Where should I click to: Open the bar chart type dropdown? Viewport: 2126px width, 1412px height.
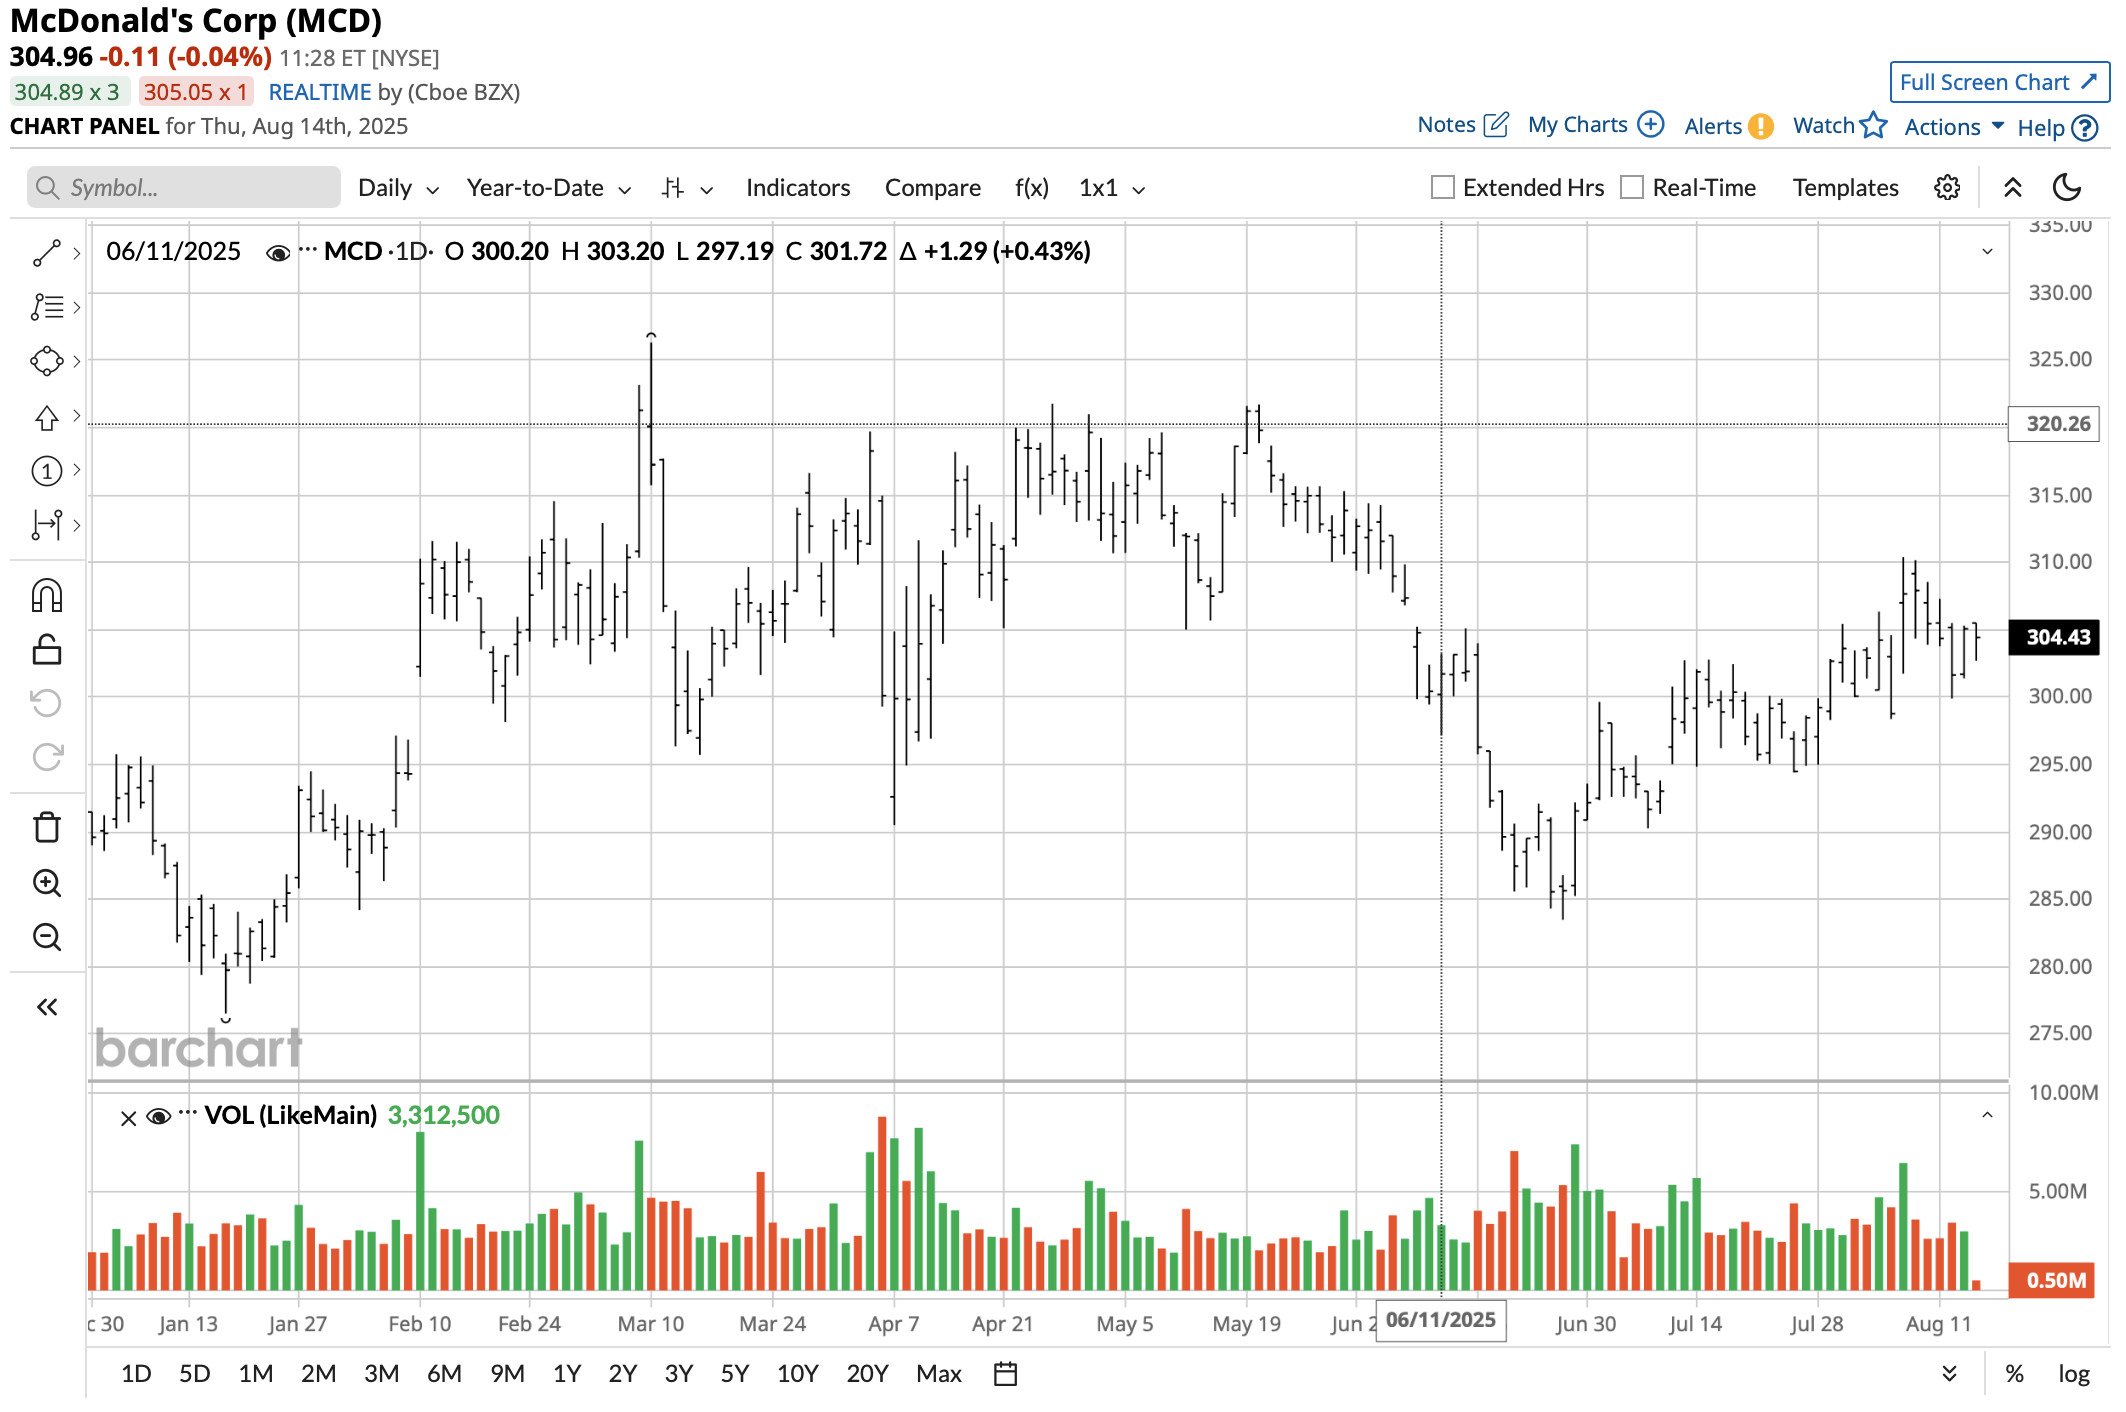point(687,188)
